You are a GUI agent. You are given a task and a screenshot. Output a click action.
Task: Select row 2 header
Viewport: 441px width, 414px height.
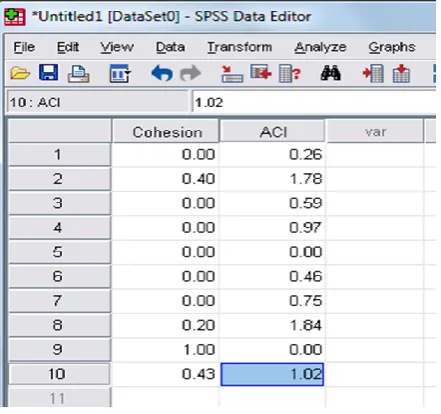pyautogui.click(x=60, y=179)
